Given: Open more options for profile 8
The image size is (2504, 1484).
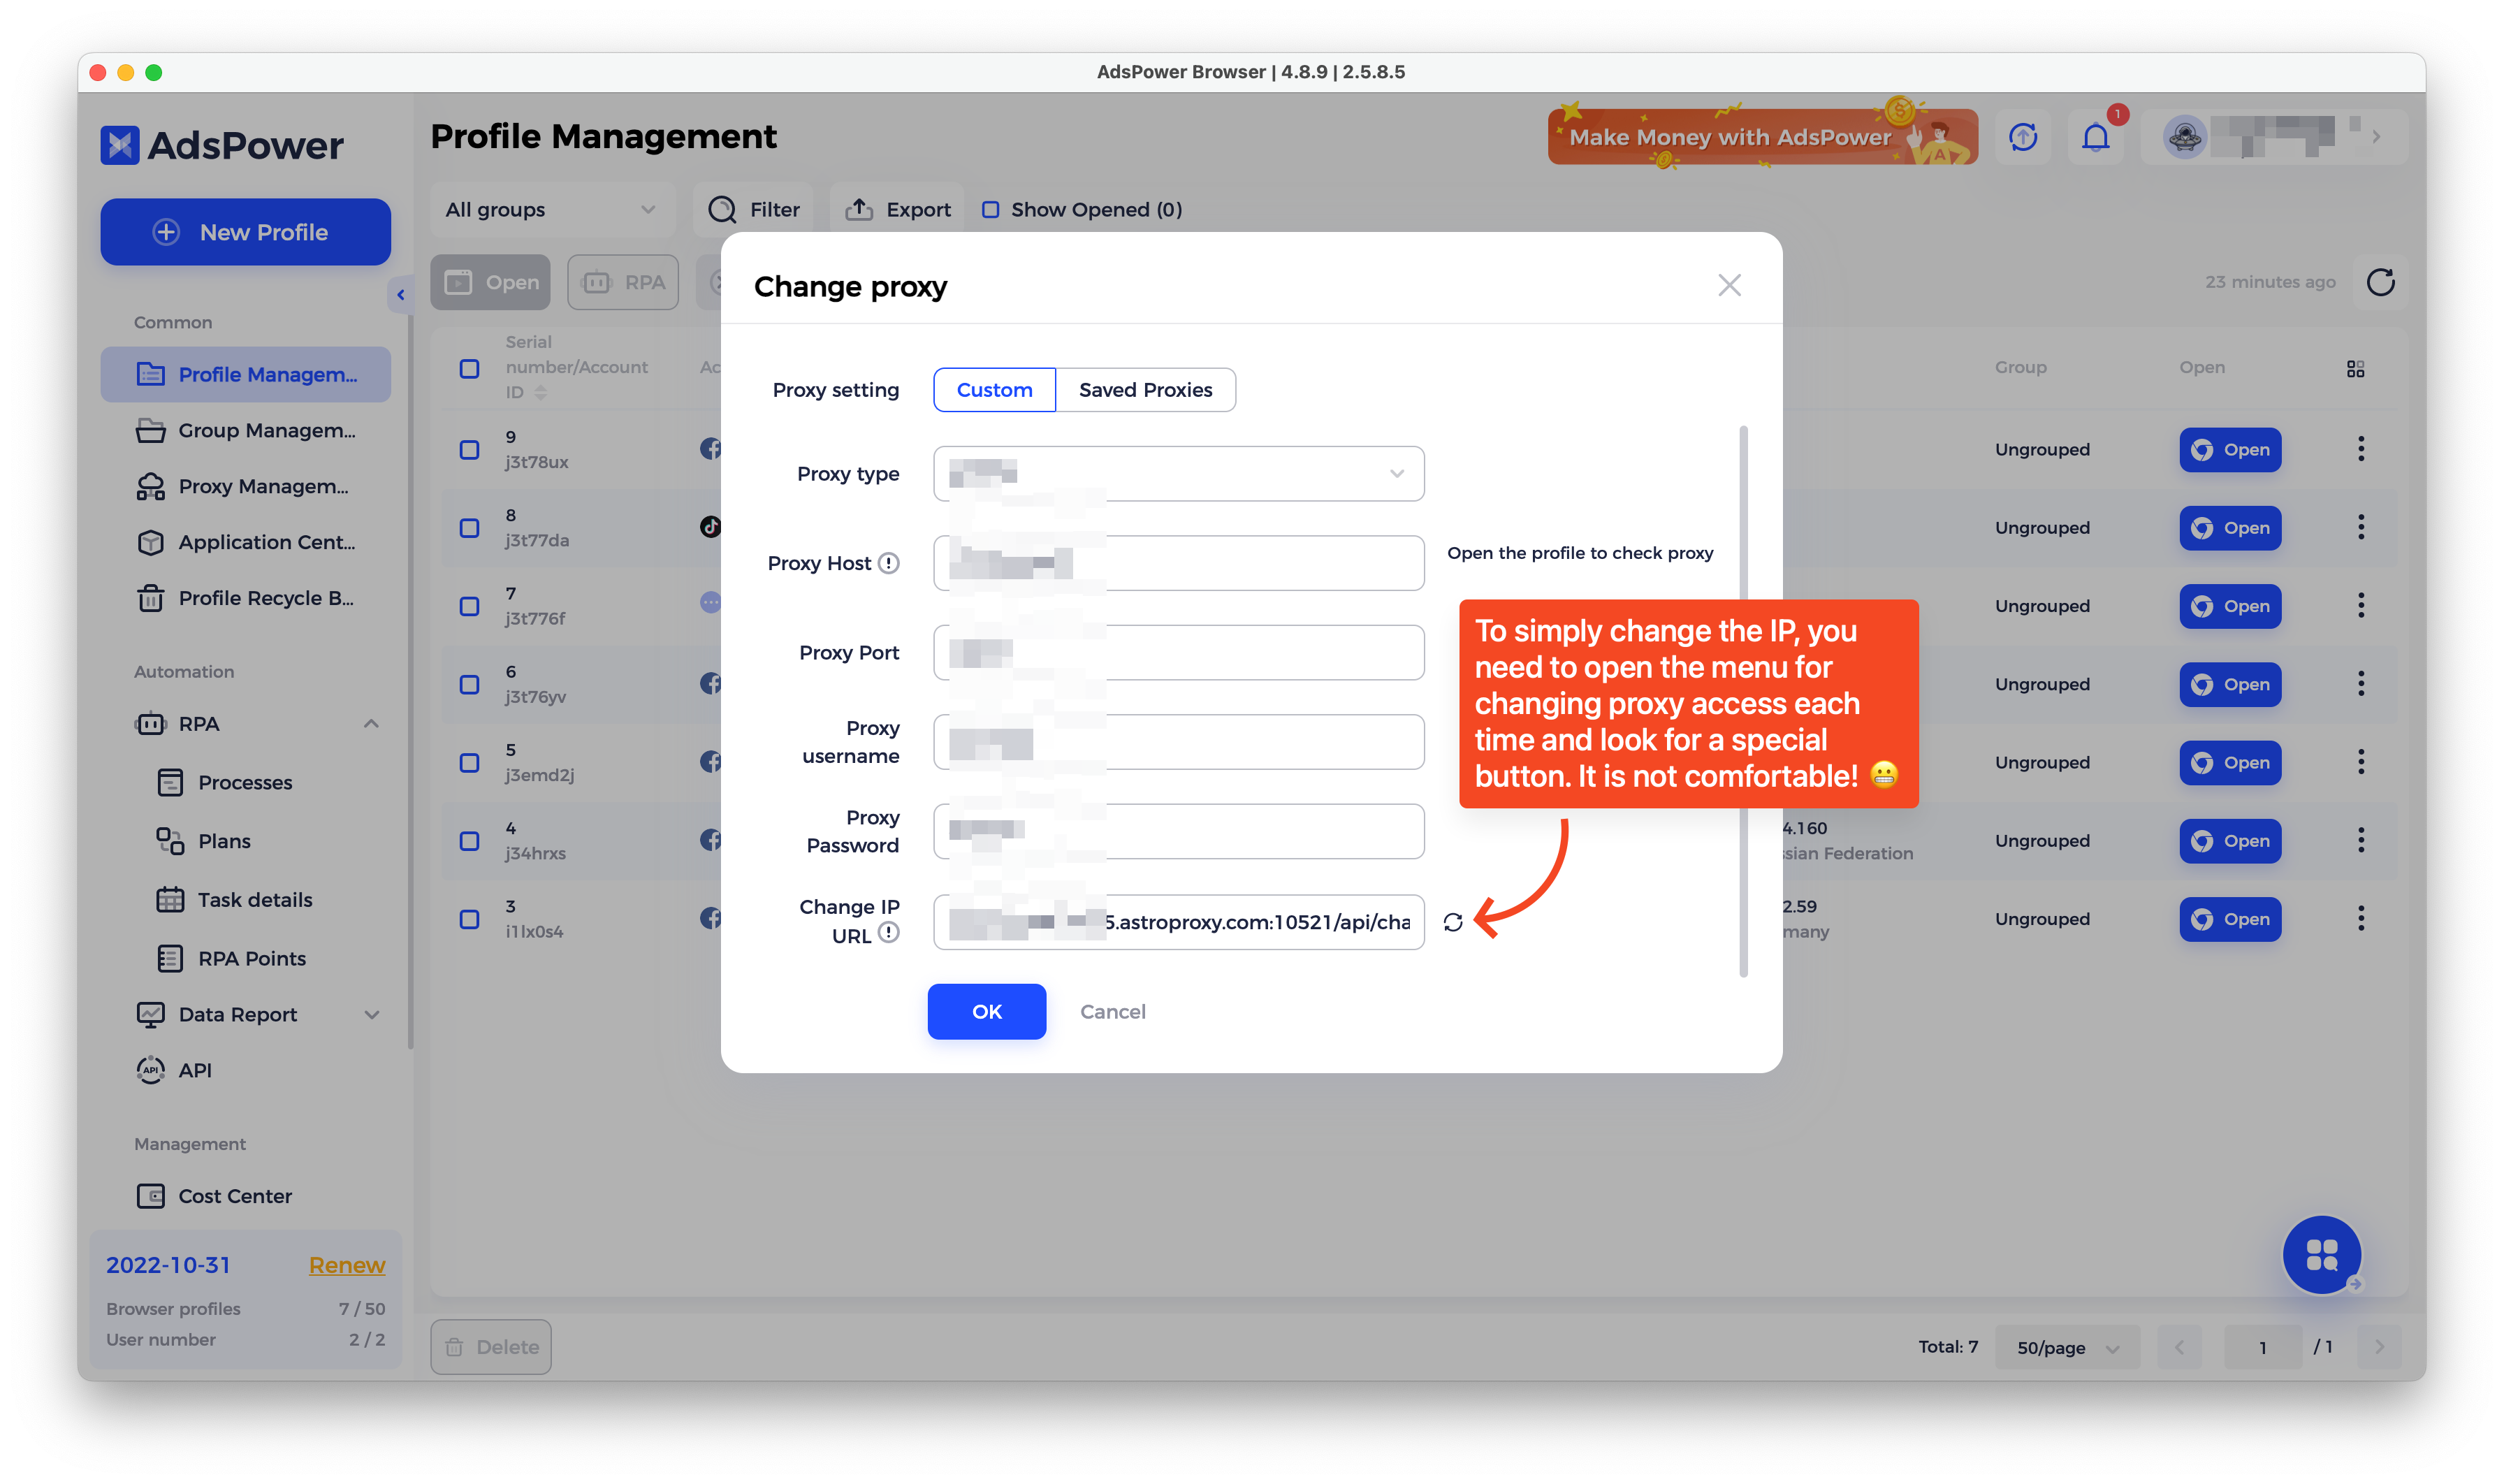Looking at the screenshot, I should [2360, 527].
